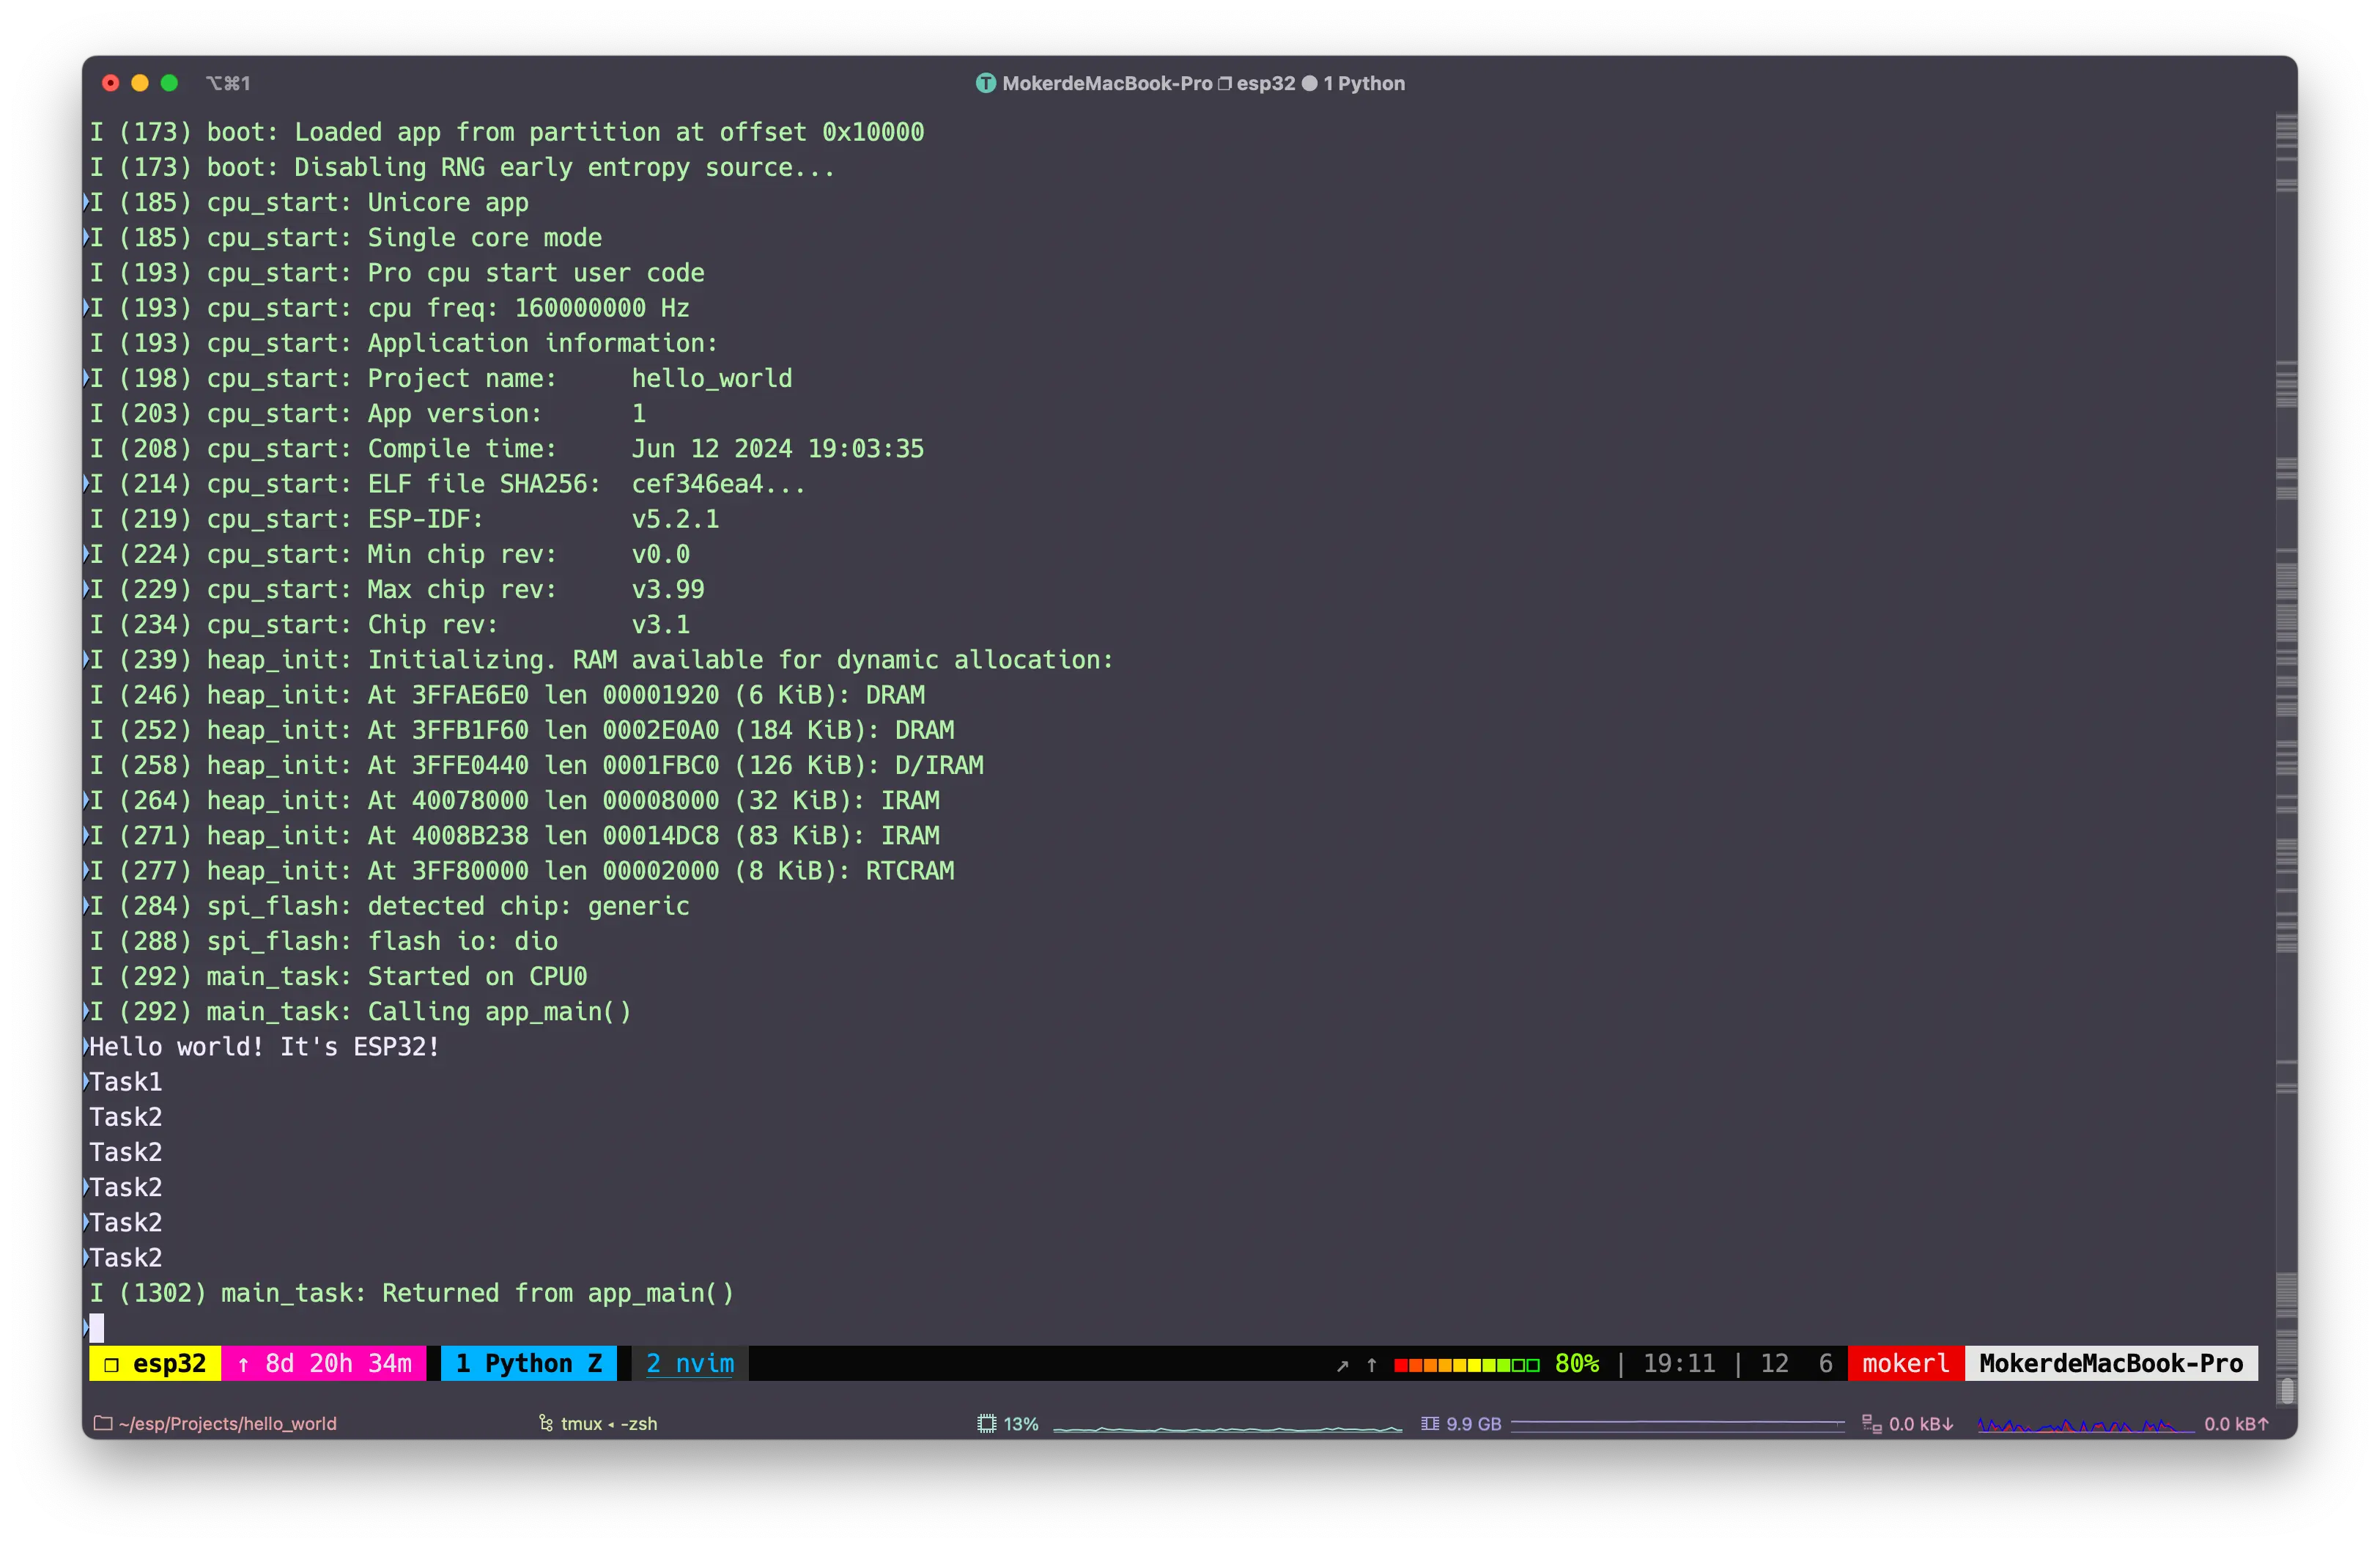
Task: Click the D/IRAM heap_init line
Action: click(x=537, y=765)
